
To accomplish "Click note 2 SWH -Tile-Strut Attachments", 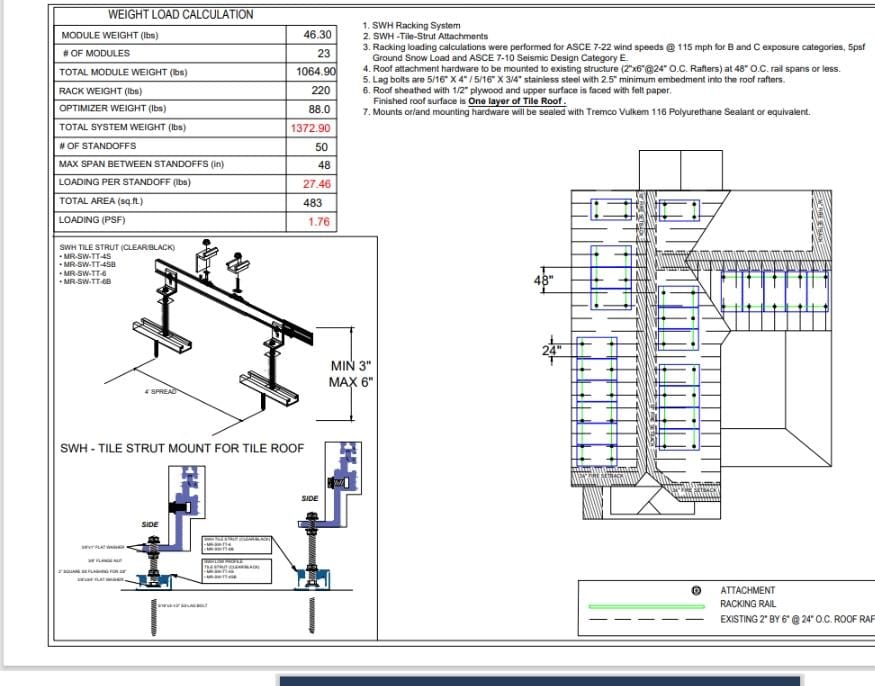I will 425,36.
